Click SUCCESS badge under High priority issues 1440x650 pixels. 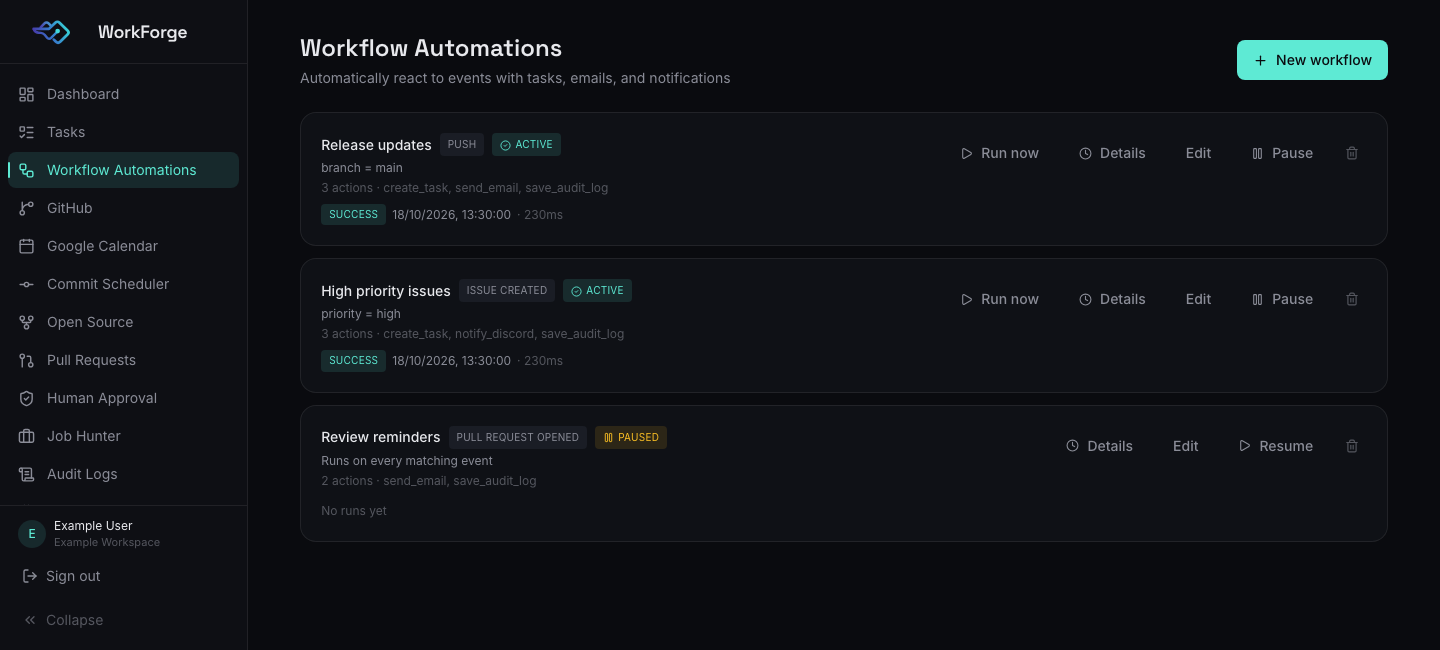point(353,360)
